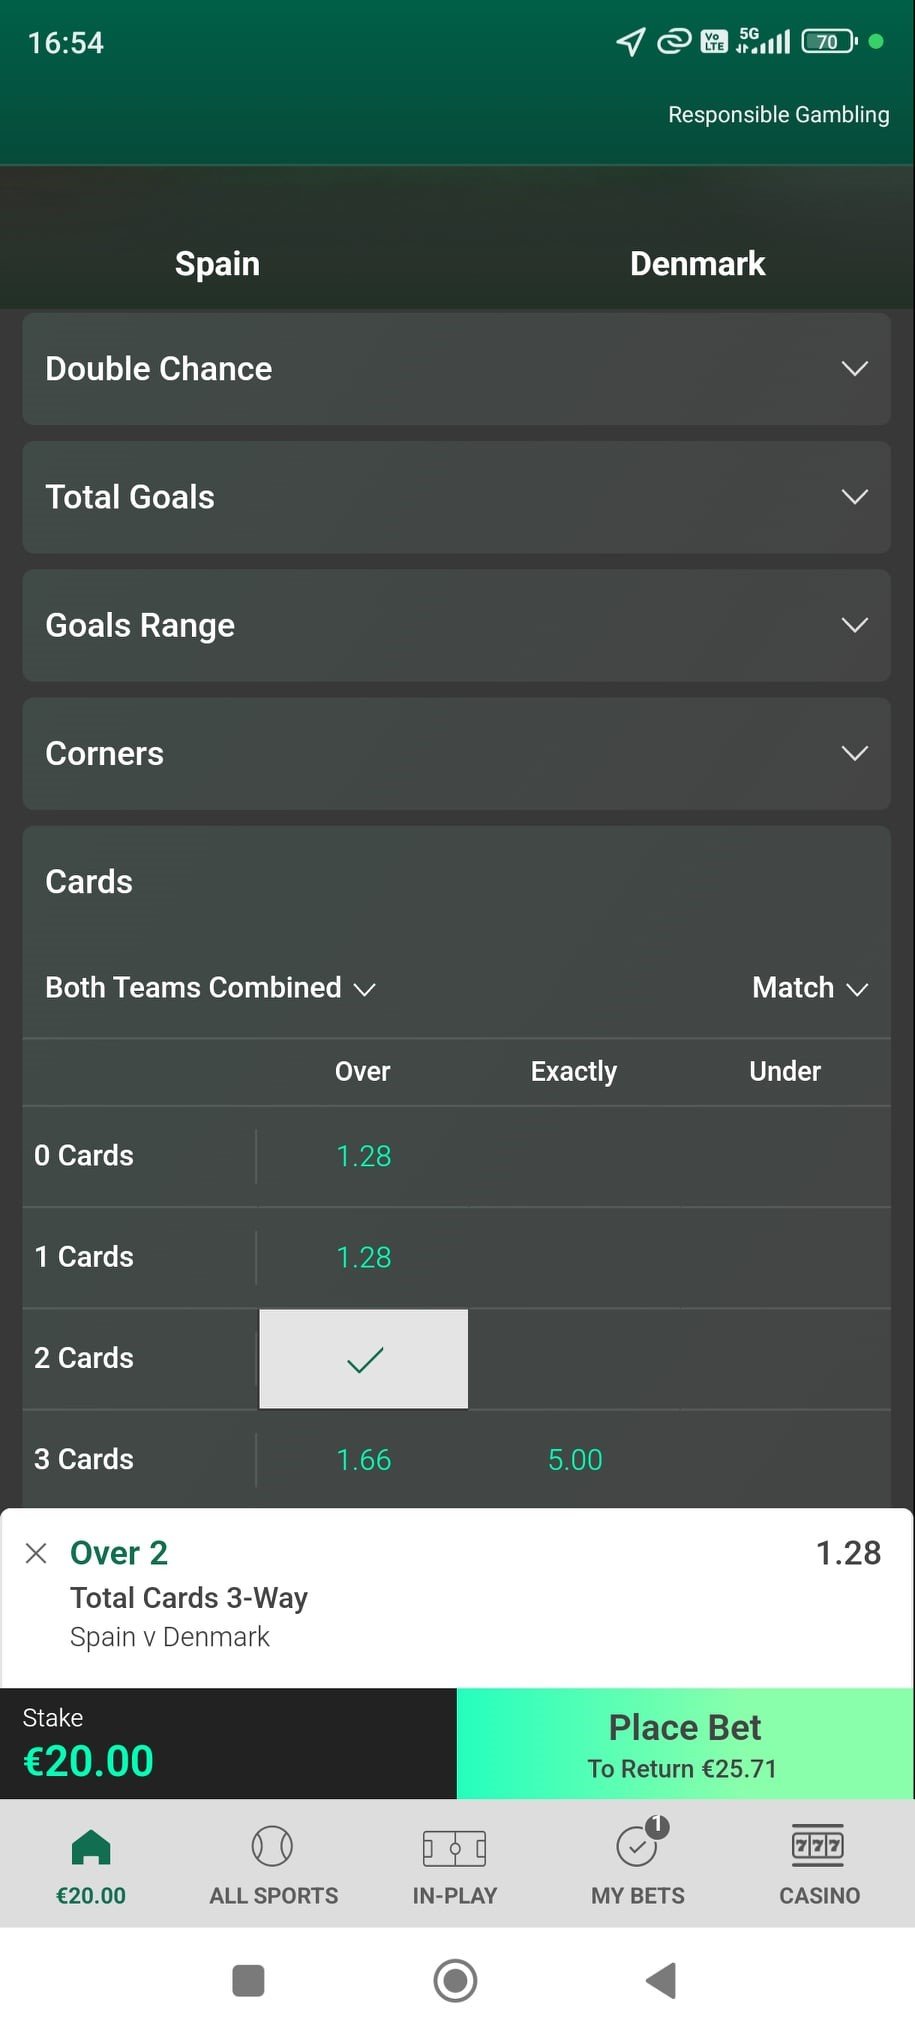The width and height of the screenshot is (915, 2034).
Task: Open All Sports ball icon
Action: tap(272, 1847)
